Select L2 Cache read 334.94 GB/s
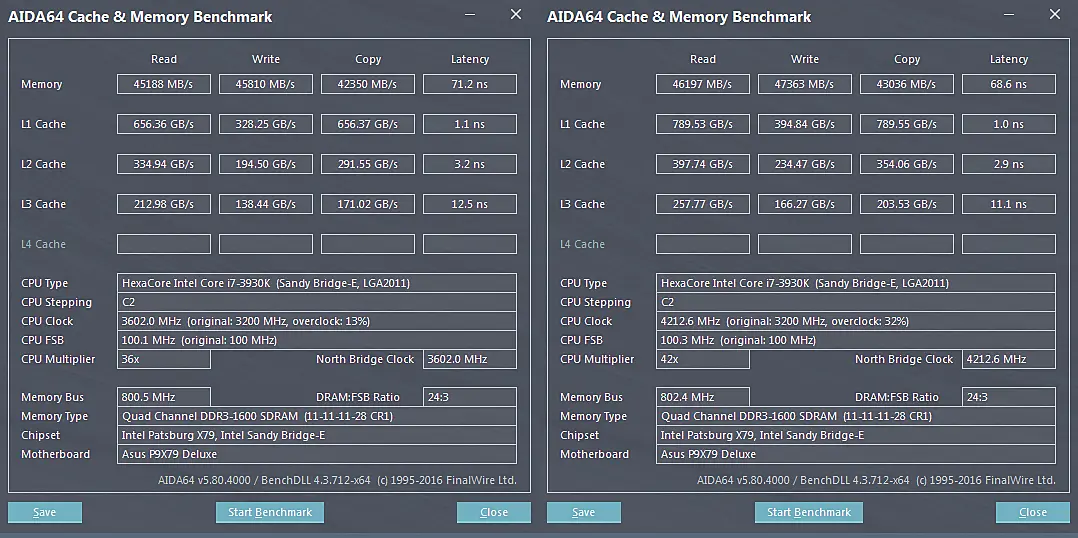The image size is (1078, 538). (x=164, y=164)
